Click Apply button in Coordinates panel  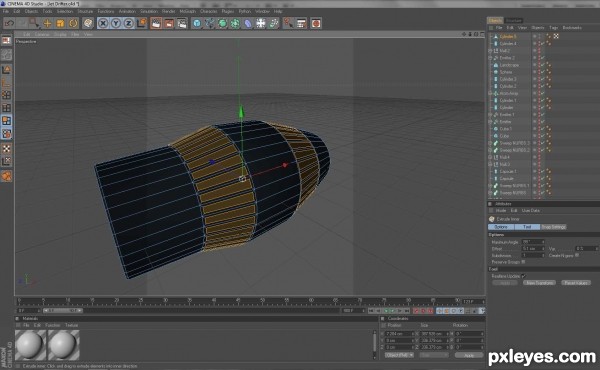[469, 355]
